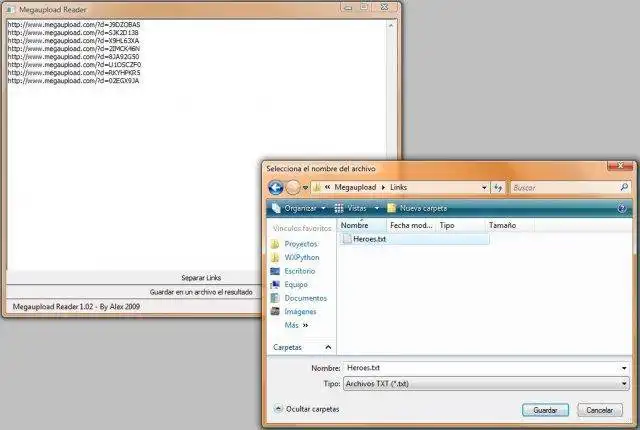
Task: Open the Tipo Archivos TXT combo box
Action: point(486,383)
